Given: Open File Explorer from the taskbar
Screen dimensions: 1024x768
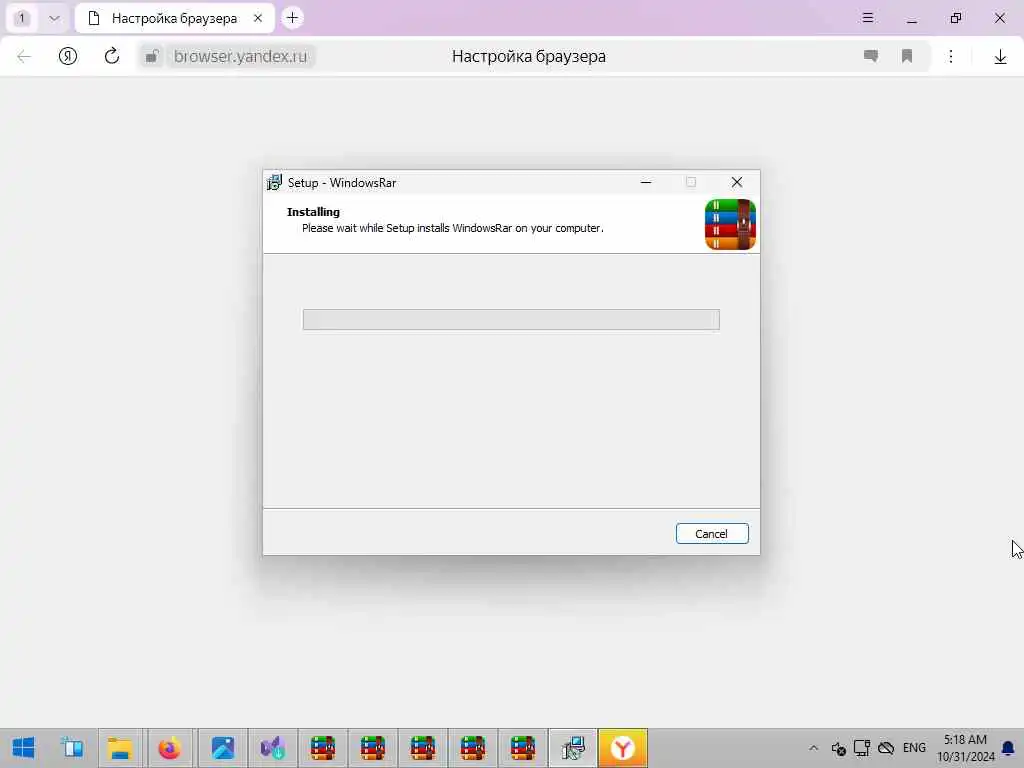Looking at the screenshot, I should (x=120, y=748).
